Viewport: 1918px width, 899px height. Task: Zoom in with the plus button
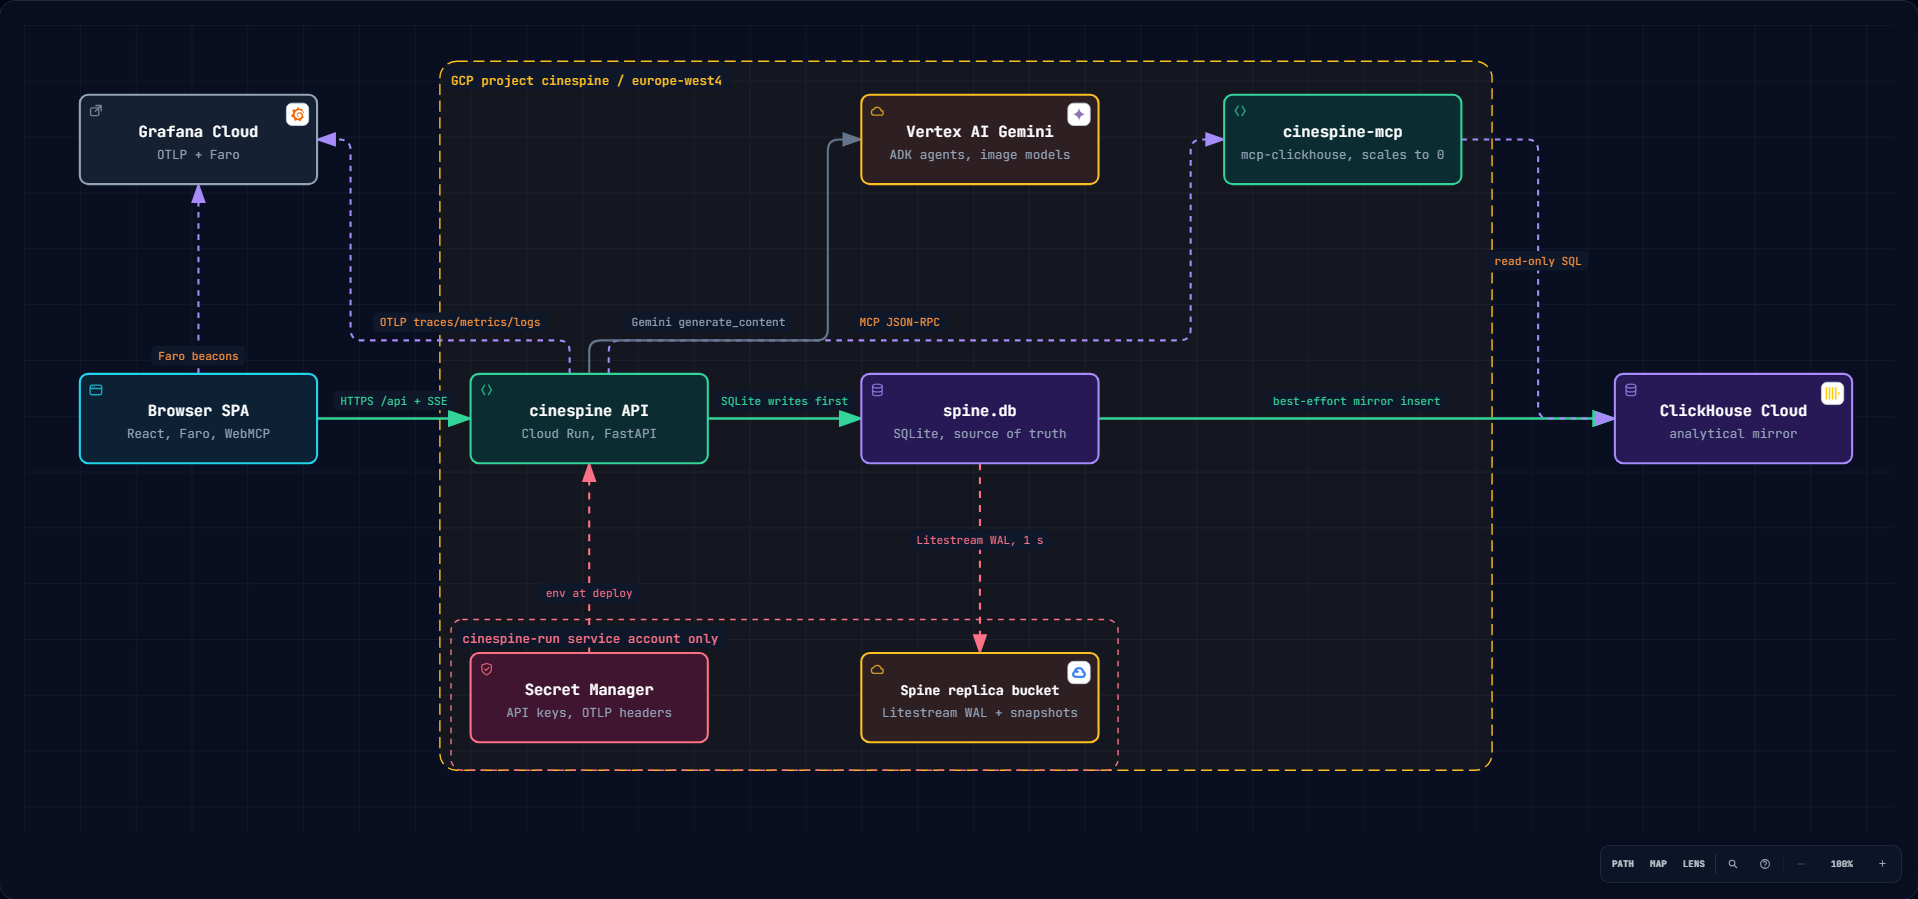pyautogui.click(x=1882, y=864)
